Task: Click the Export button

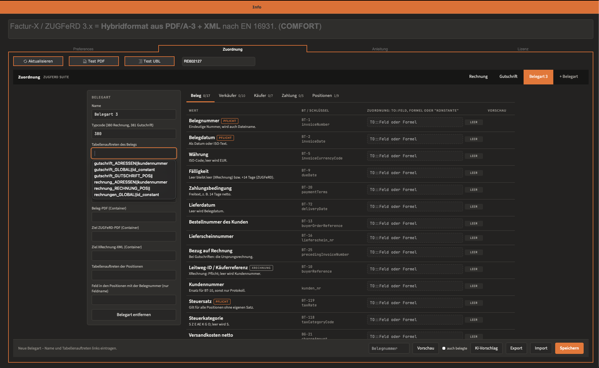Action: pos(516,349)
